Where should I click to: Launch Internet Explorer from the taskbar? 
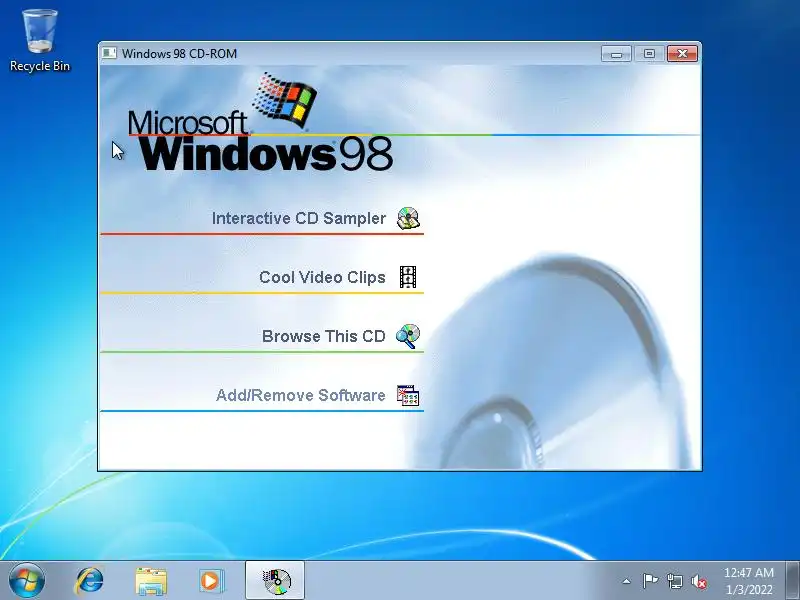tap(89, 581)
